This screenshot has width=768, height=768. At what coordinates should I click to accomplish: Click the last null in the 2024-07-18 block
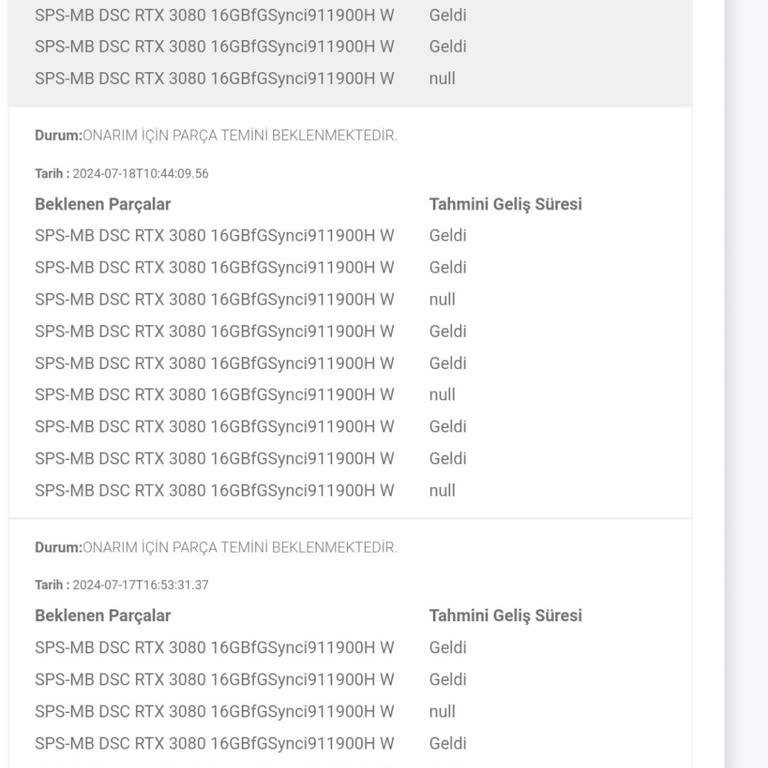(442, 491)
